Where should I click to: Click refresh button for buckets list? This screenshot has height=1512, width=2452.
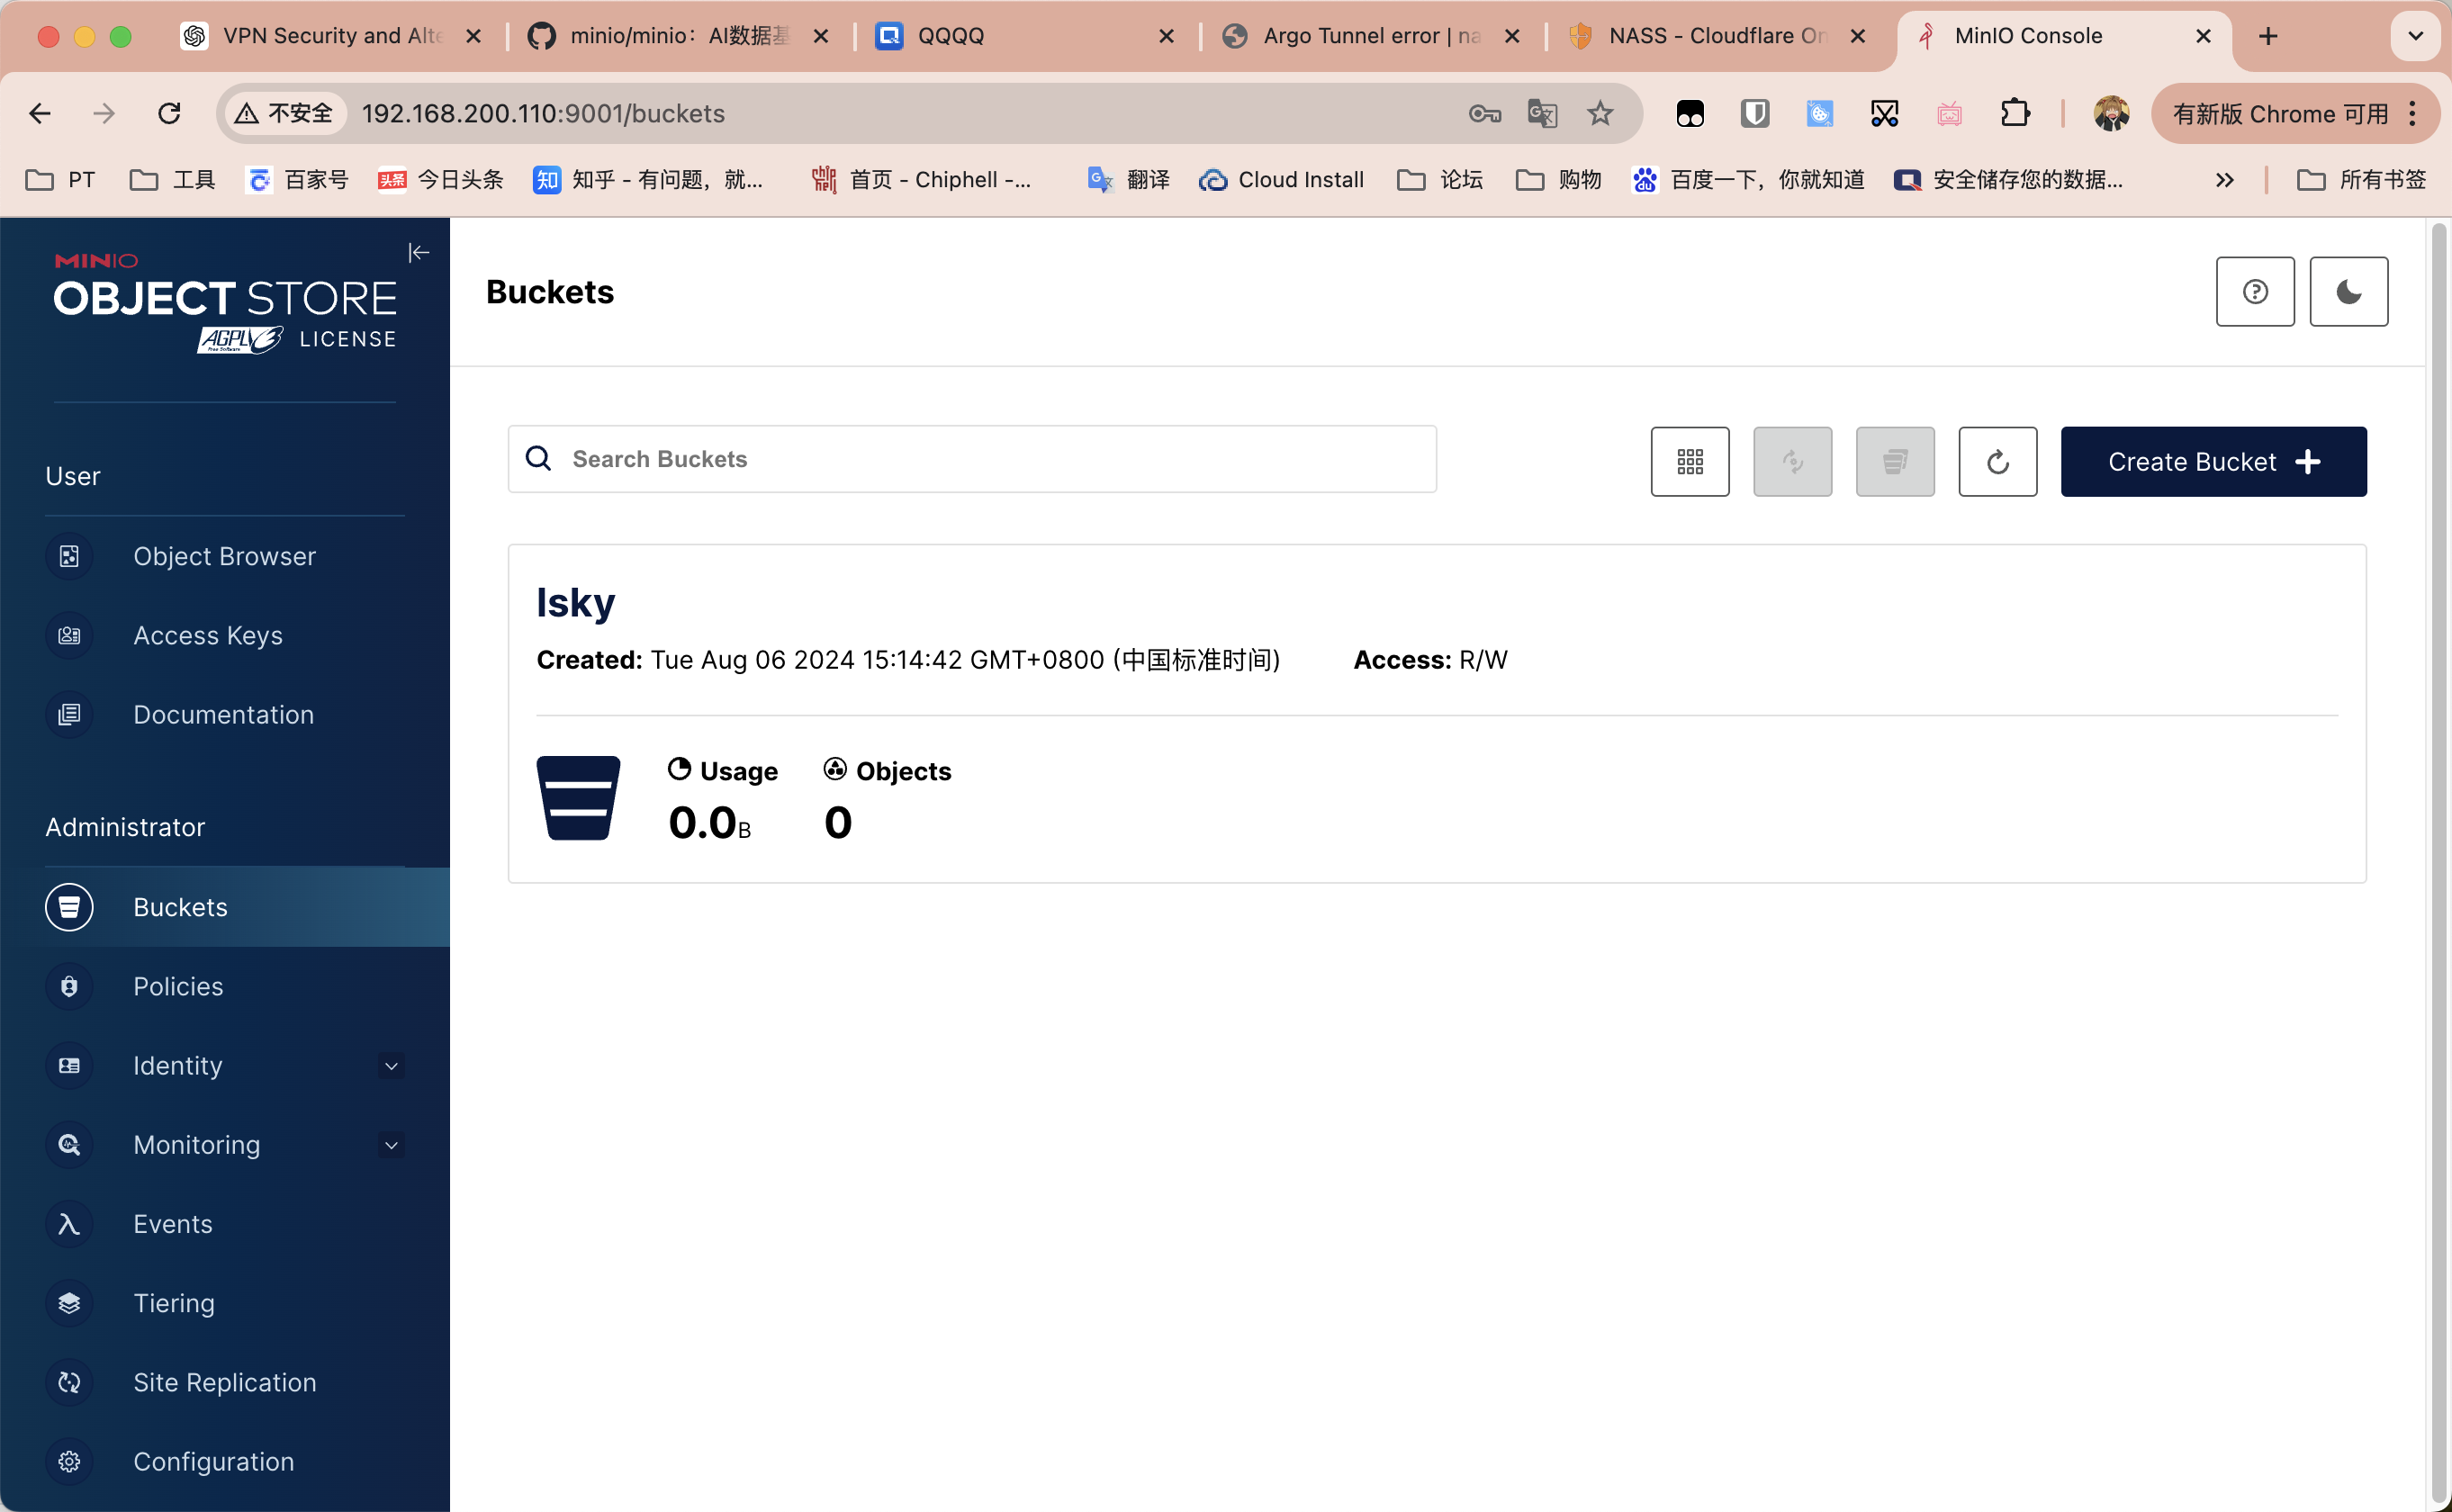click(1997, 461)
